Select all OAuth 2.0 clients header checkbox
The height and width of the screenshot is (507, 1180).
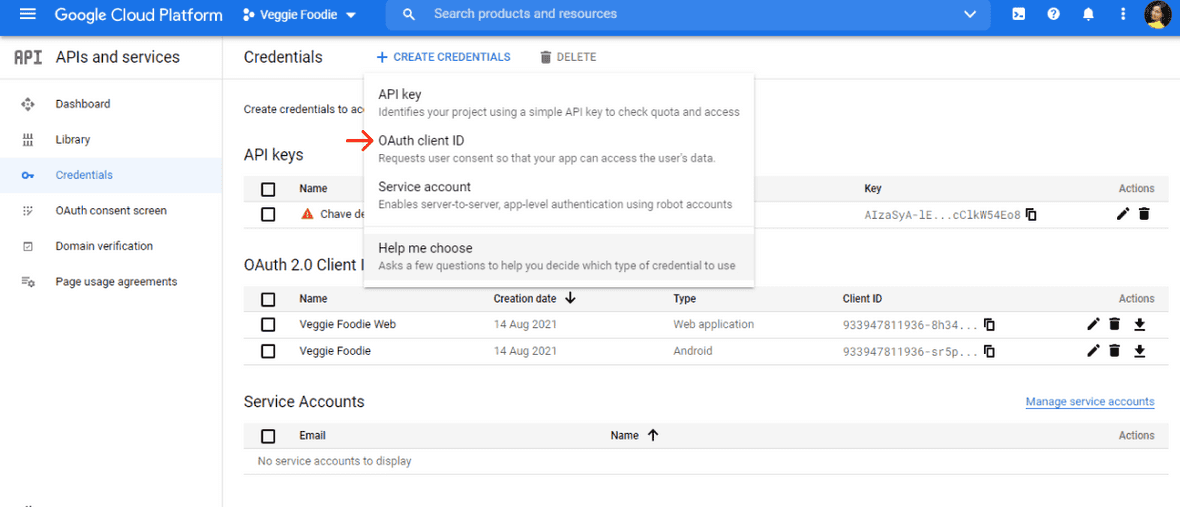click(x=268, y=299)
